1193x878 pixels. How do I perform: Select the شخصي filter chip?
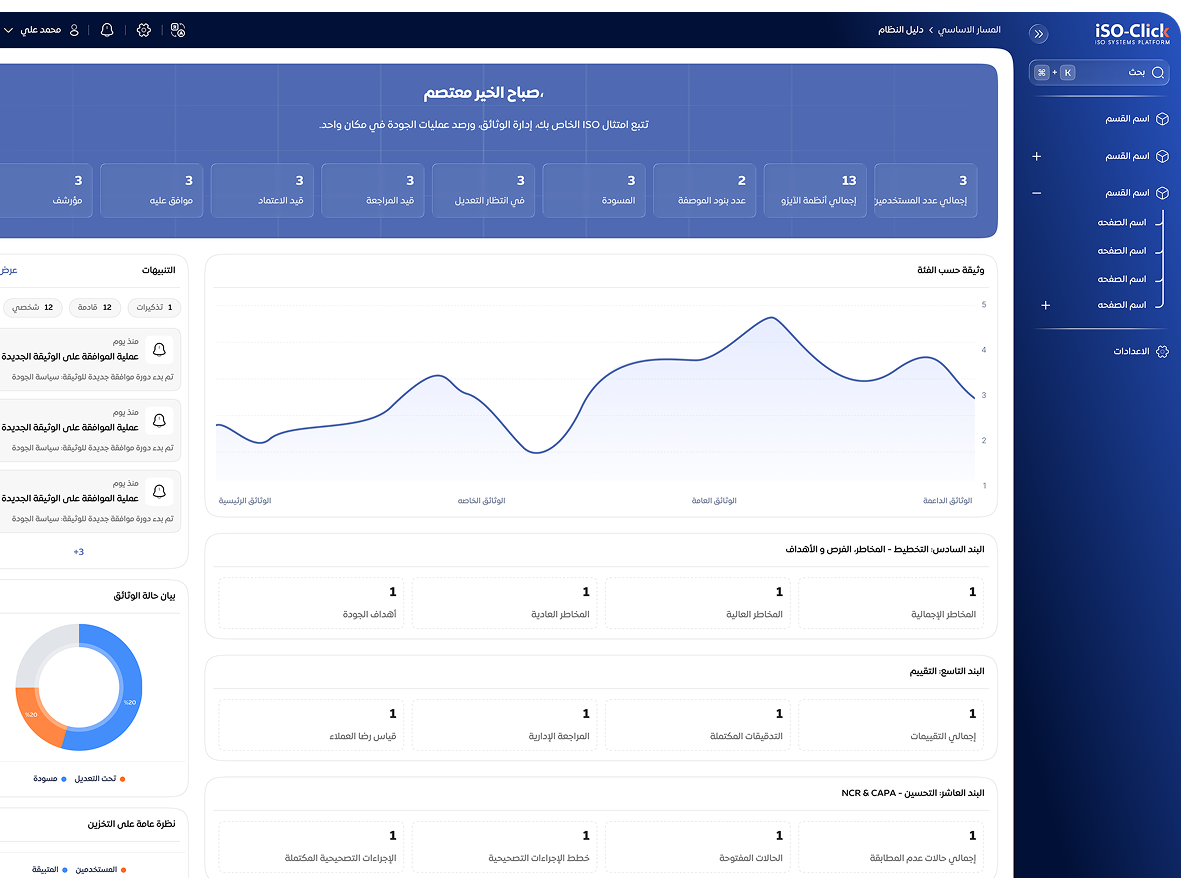pos(32,307)
